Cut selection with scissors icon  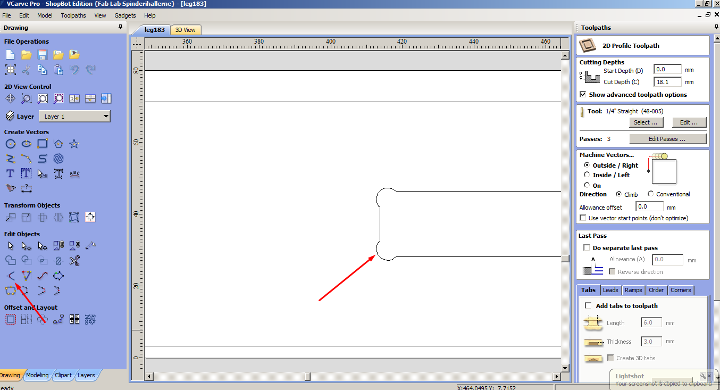click(26, 70)
